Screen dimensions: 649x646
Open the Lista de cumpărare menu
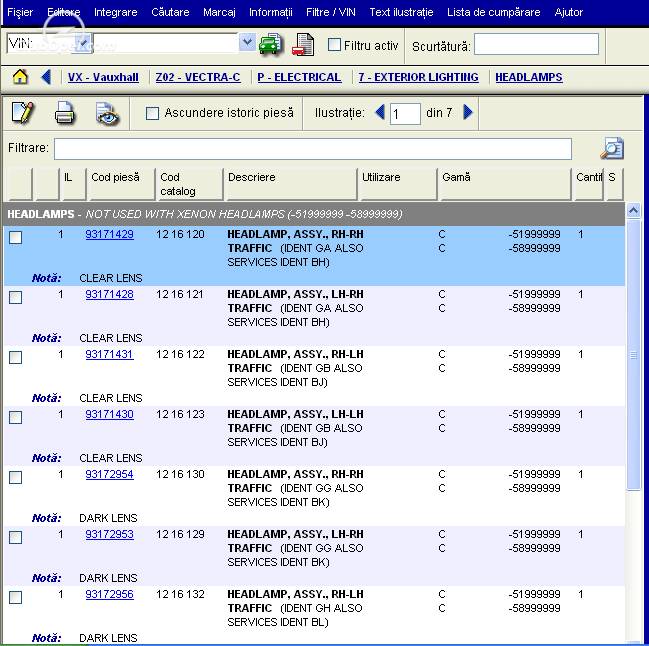click(494, 12)
